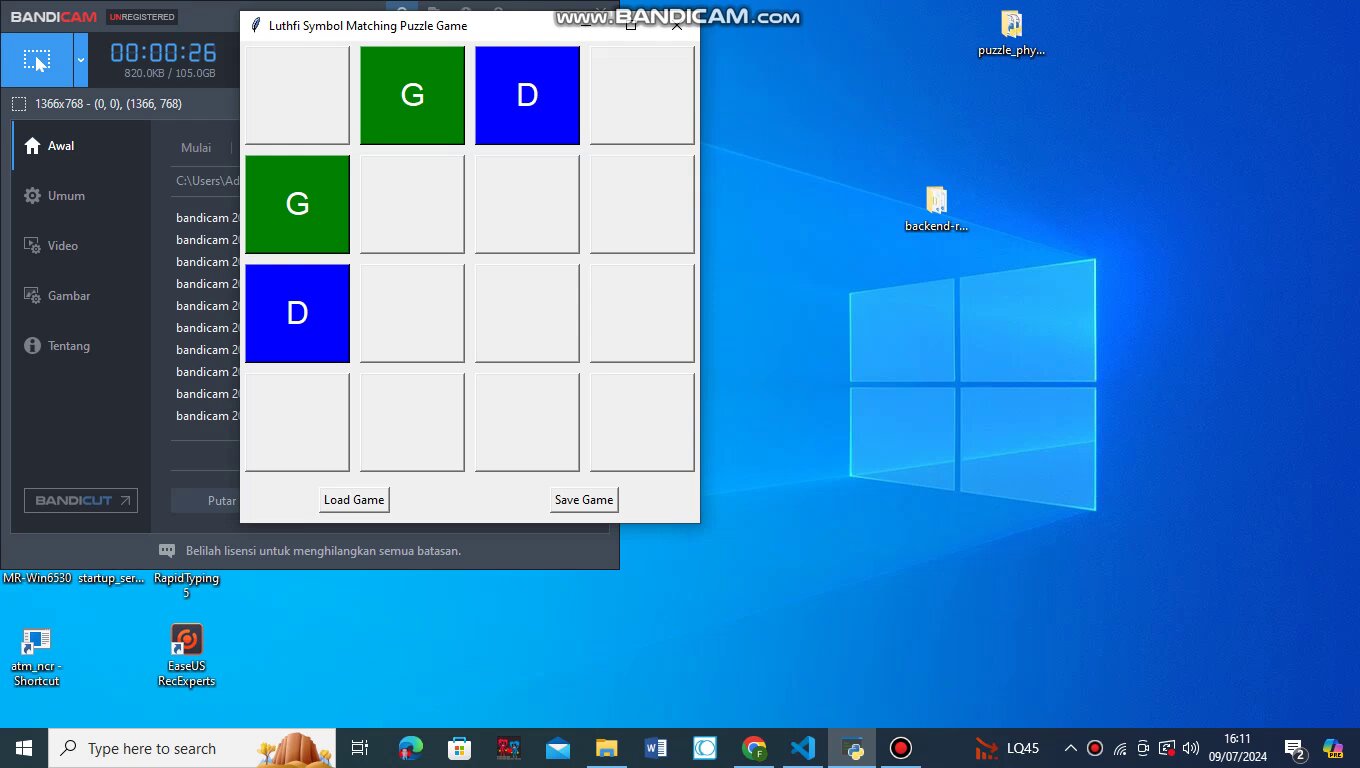Select Bandicam rectangle screen recording mode icon
Screen dimensions: 1360x768
pyautogui.click(x=36, y=60)
